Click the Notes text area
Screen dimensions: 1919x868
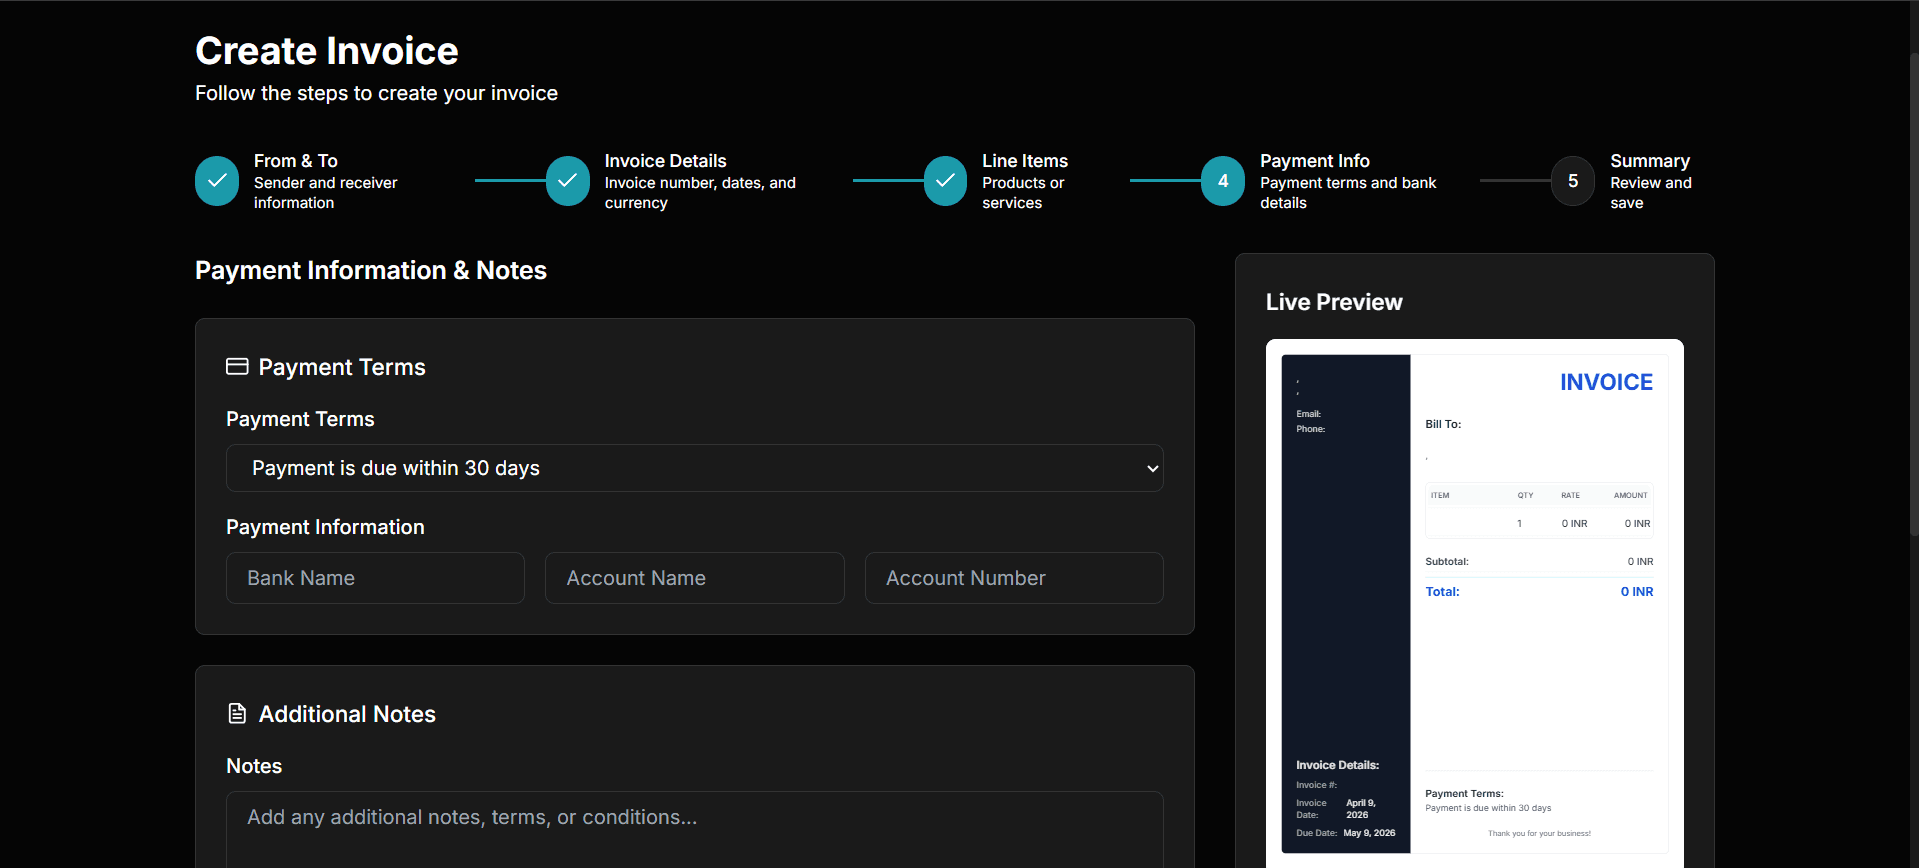[694, 828]
